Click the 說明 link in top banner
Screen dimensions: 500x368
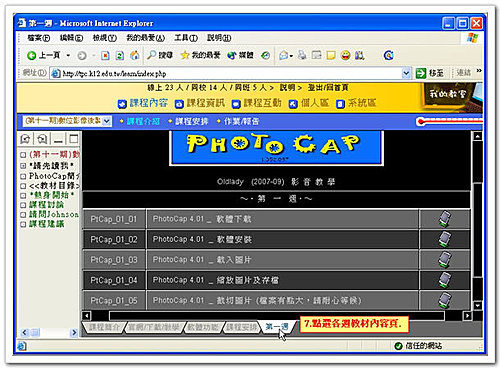[x=288, y=88]
